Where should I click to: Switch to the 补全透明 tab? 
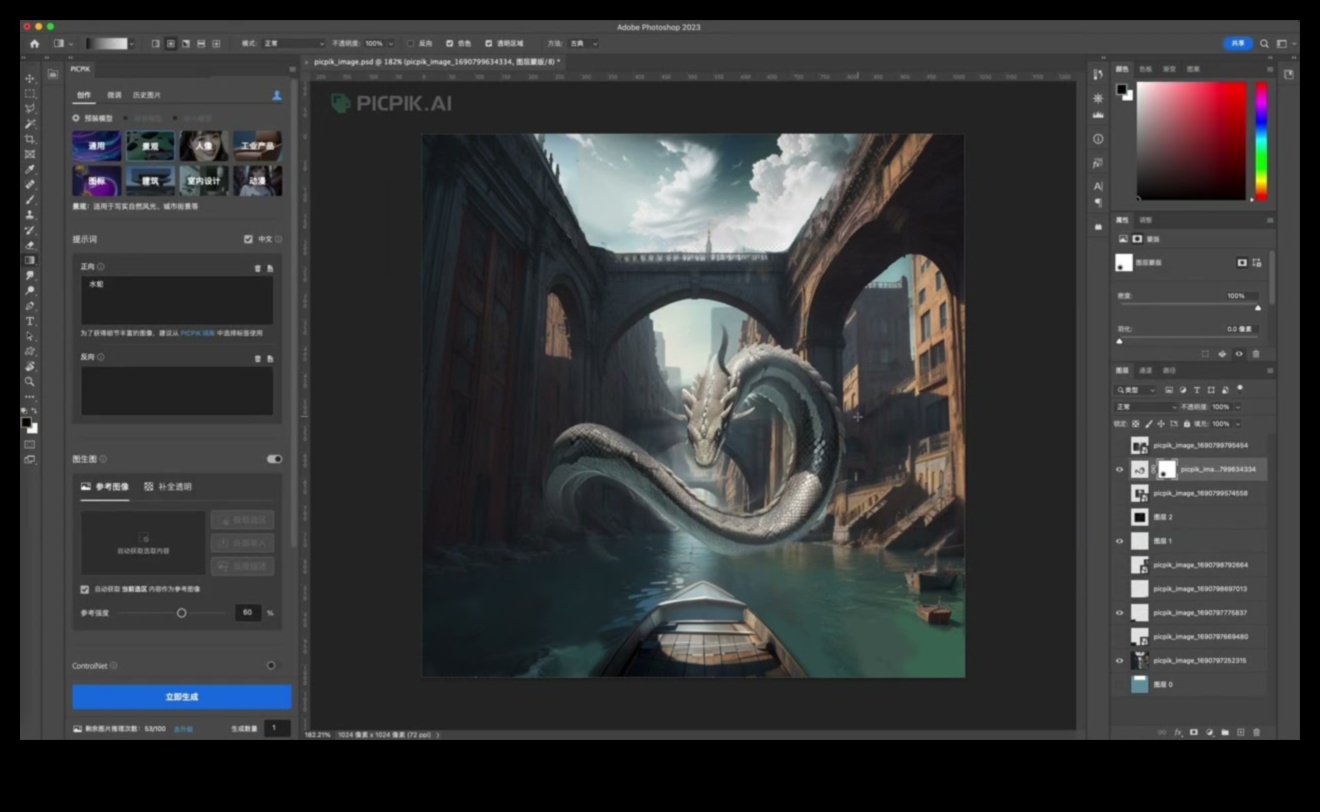[168, 487]
